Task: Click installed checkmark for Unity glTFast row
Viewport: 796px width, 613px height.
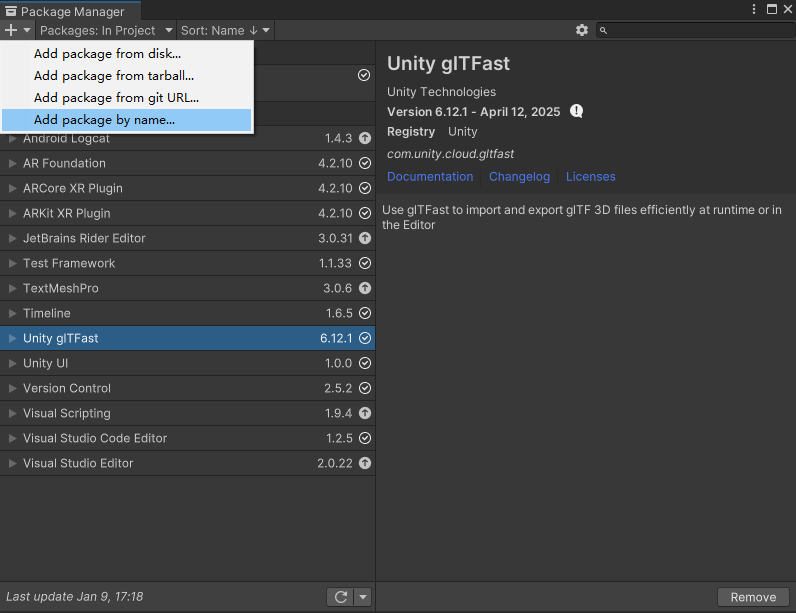Action: coord(365,338)
